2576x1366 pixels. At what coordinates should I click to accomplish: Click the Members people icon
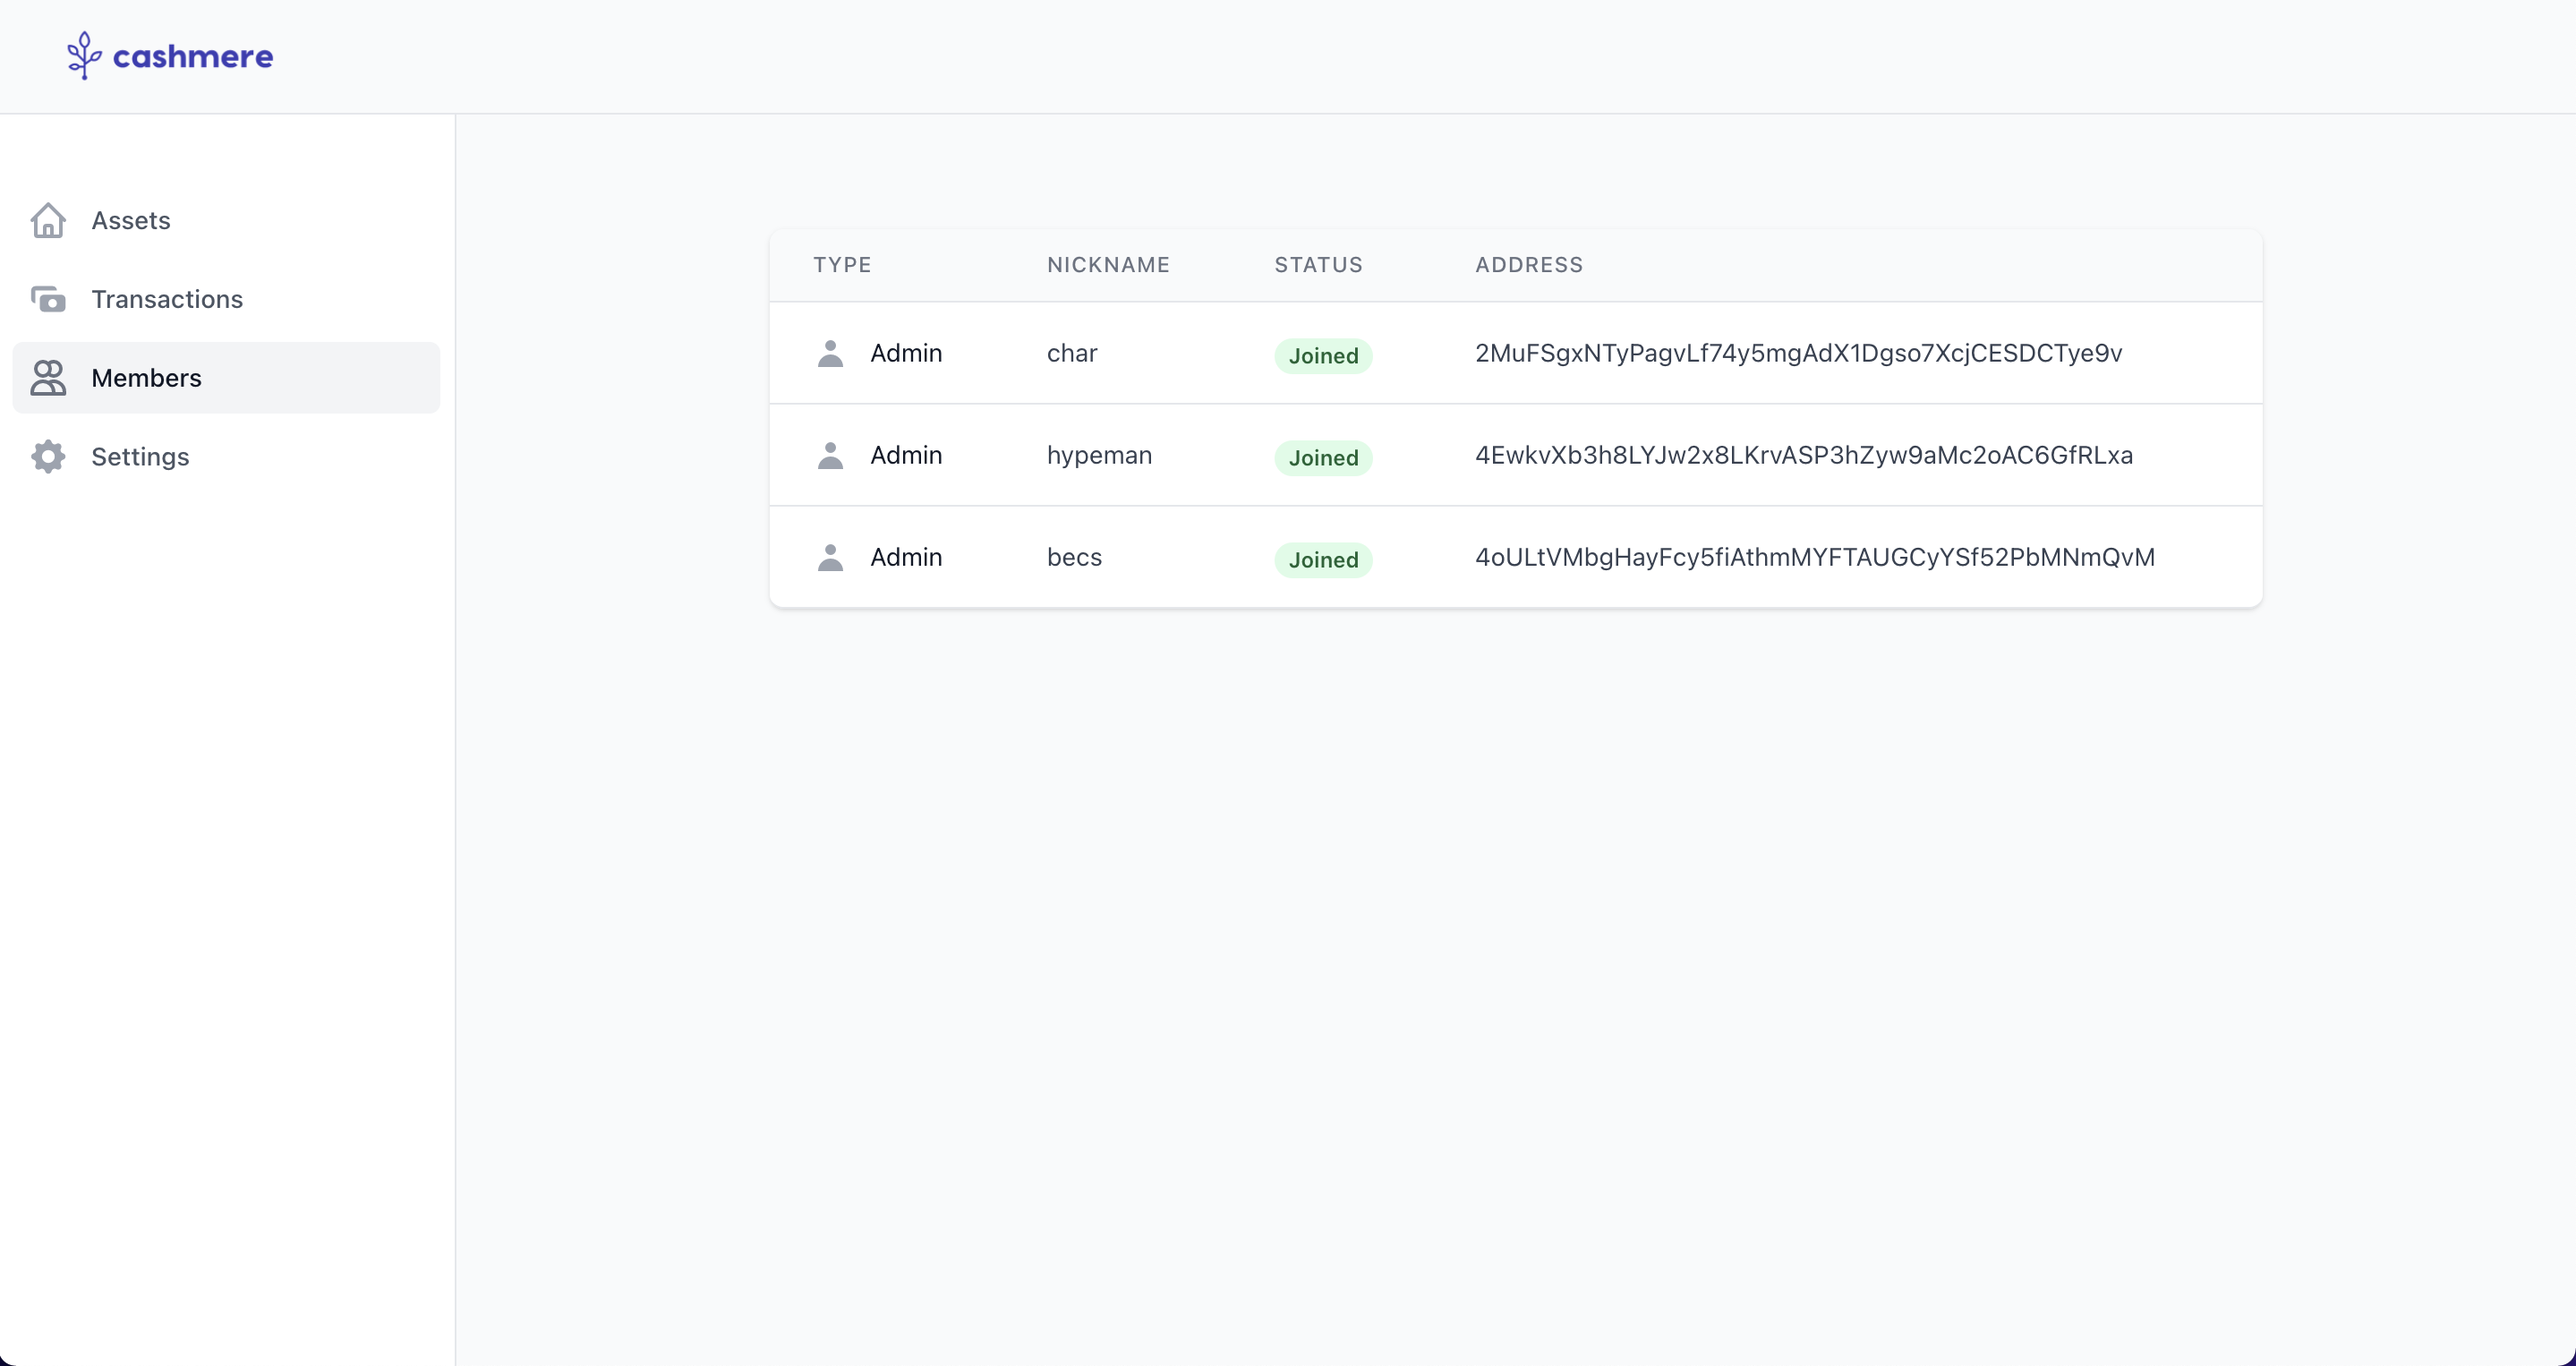(48, 378)
